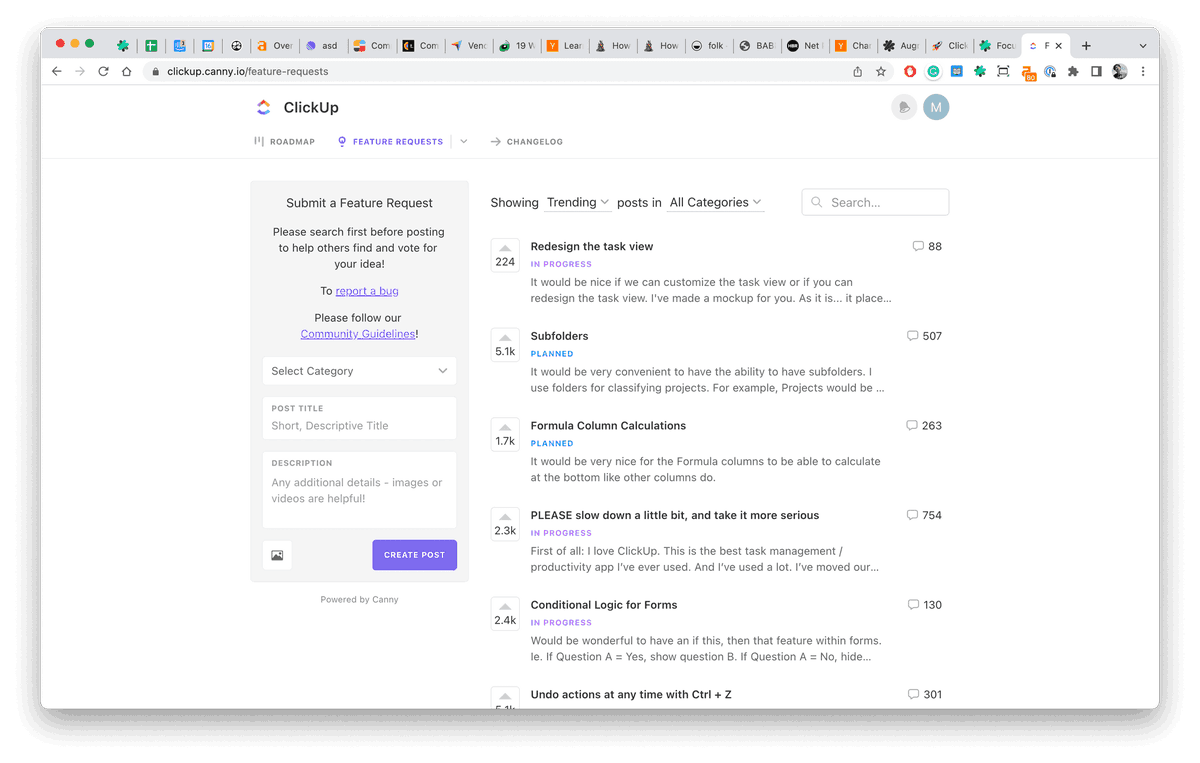Open the Community Guidelines link
1200x763 pixels.
click(x=358, y=334)
